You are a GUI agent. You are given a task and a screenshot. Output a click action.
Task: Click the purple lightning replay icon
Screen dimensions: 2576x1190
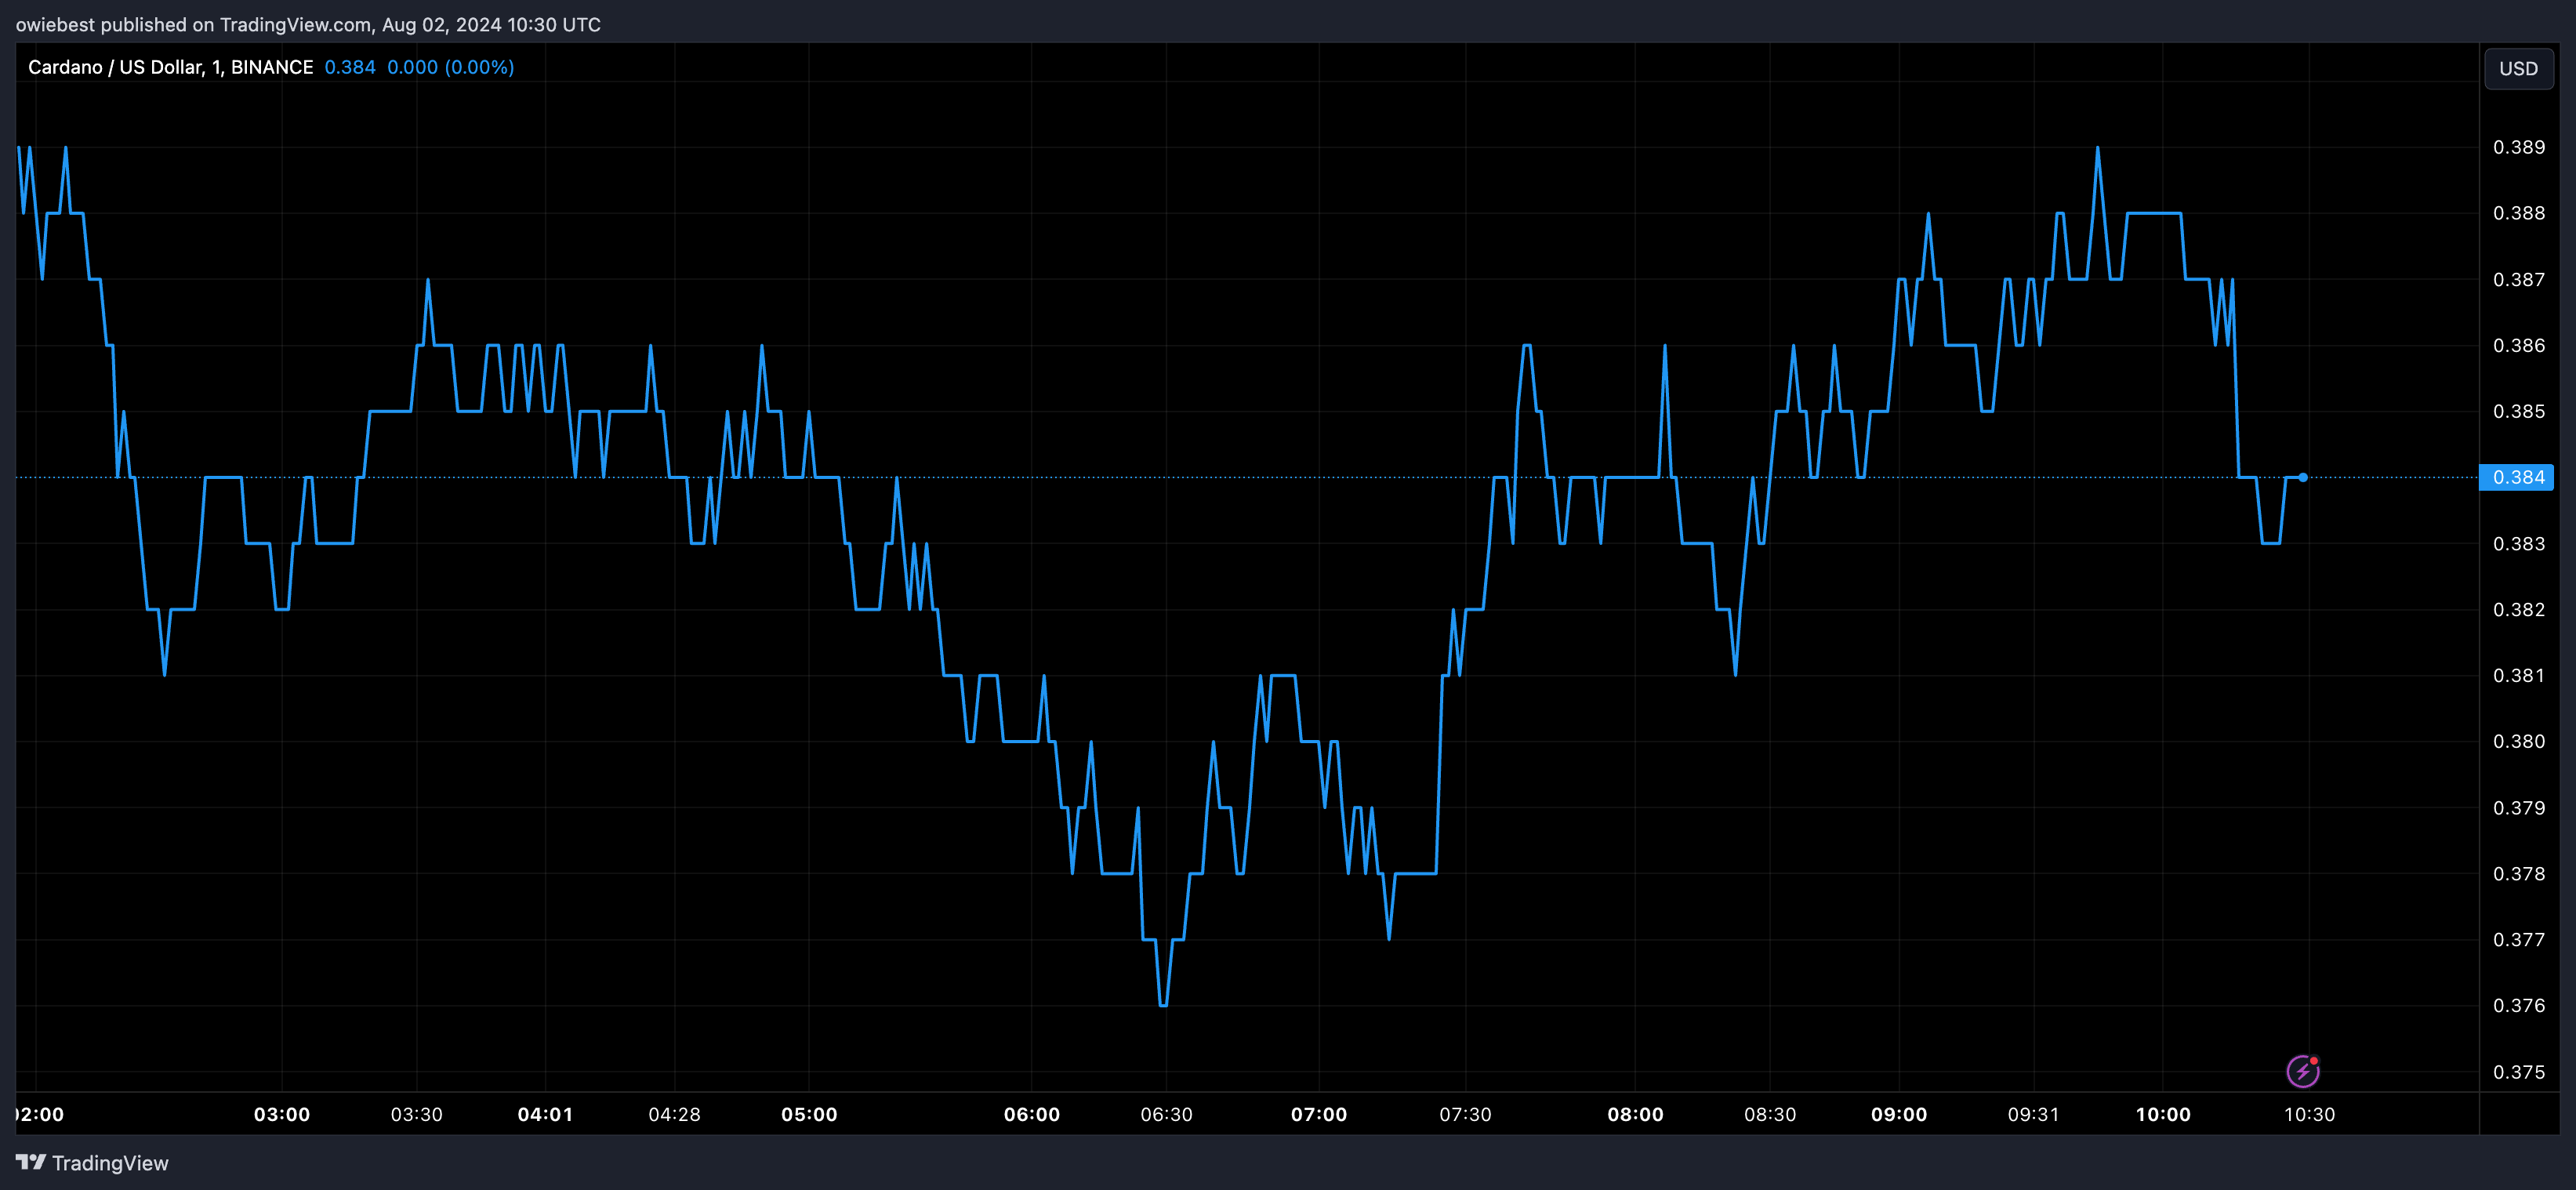tap(2303, 1071)
